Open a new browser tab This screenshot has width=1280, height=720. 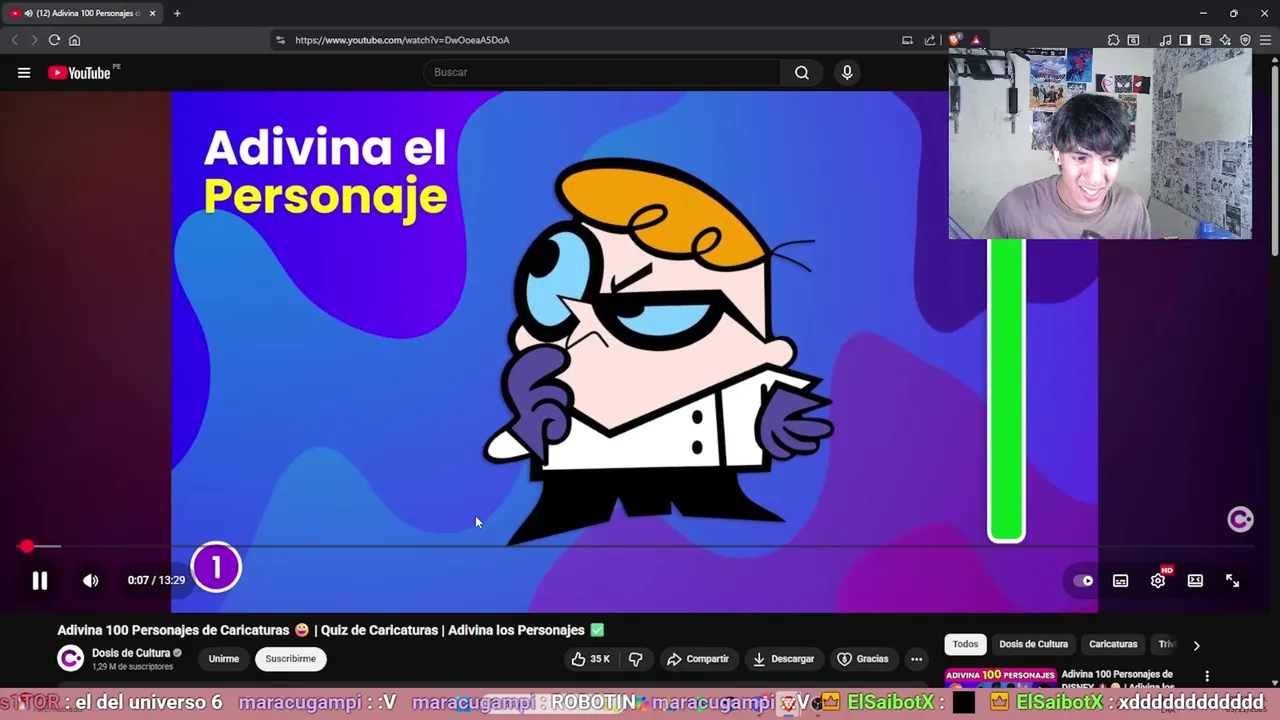point(177,13)
